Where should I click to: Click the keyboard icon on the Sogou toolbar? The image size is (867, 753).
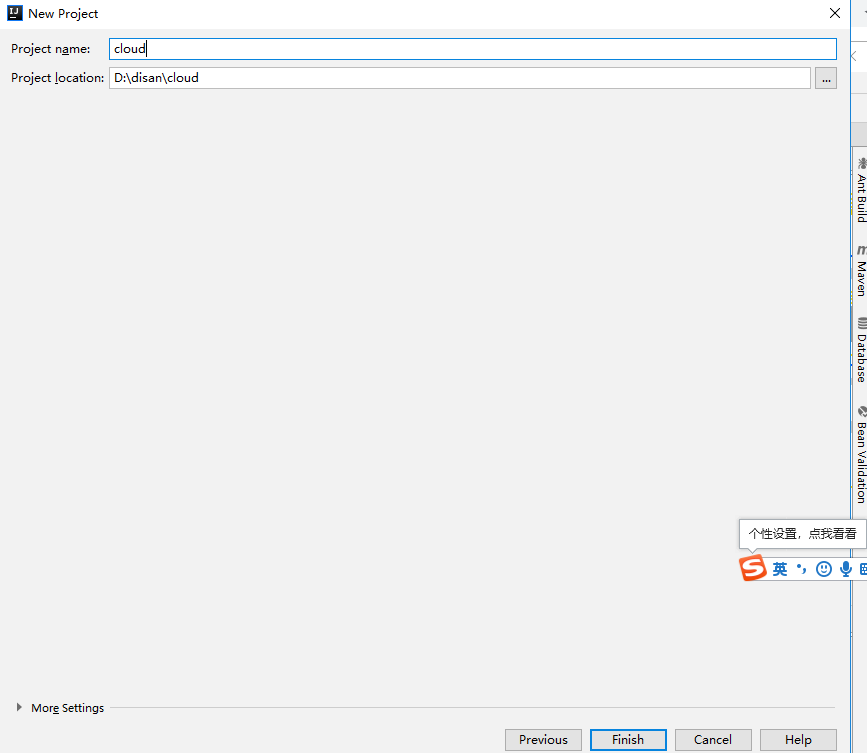[x=863, y=568]
